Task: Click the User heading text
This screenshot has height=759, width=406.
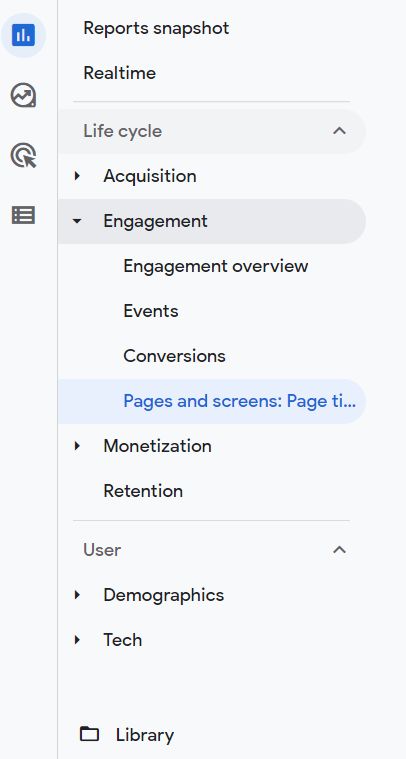Action: 102,550
